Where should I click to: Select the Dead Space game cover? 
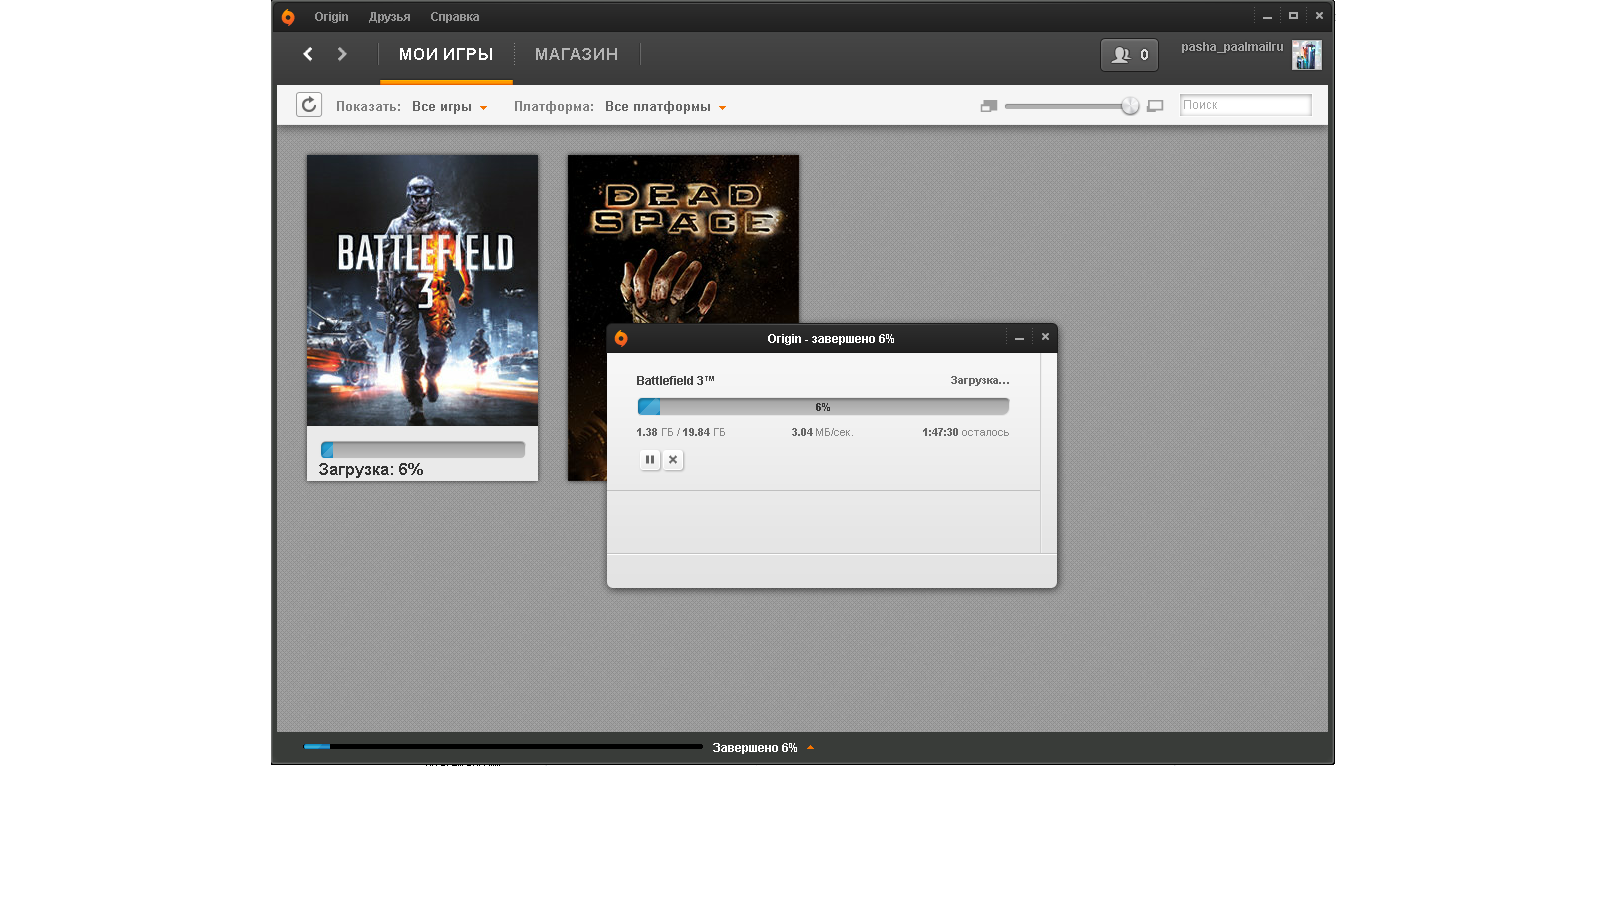tap(683, 240)
